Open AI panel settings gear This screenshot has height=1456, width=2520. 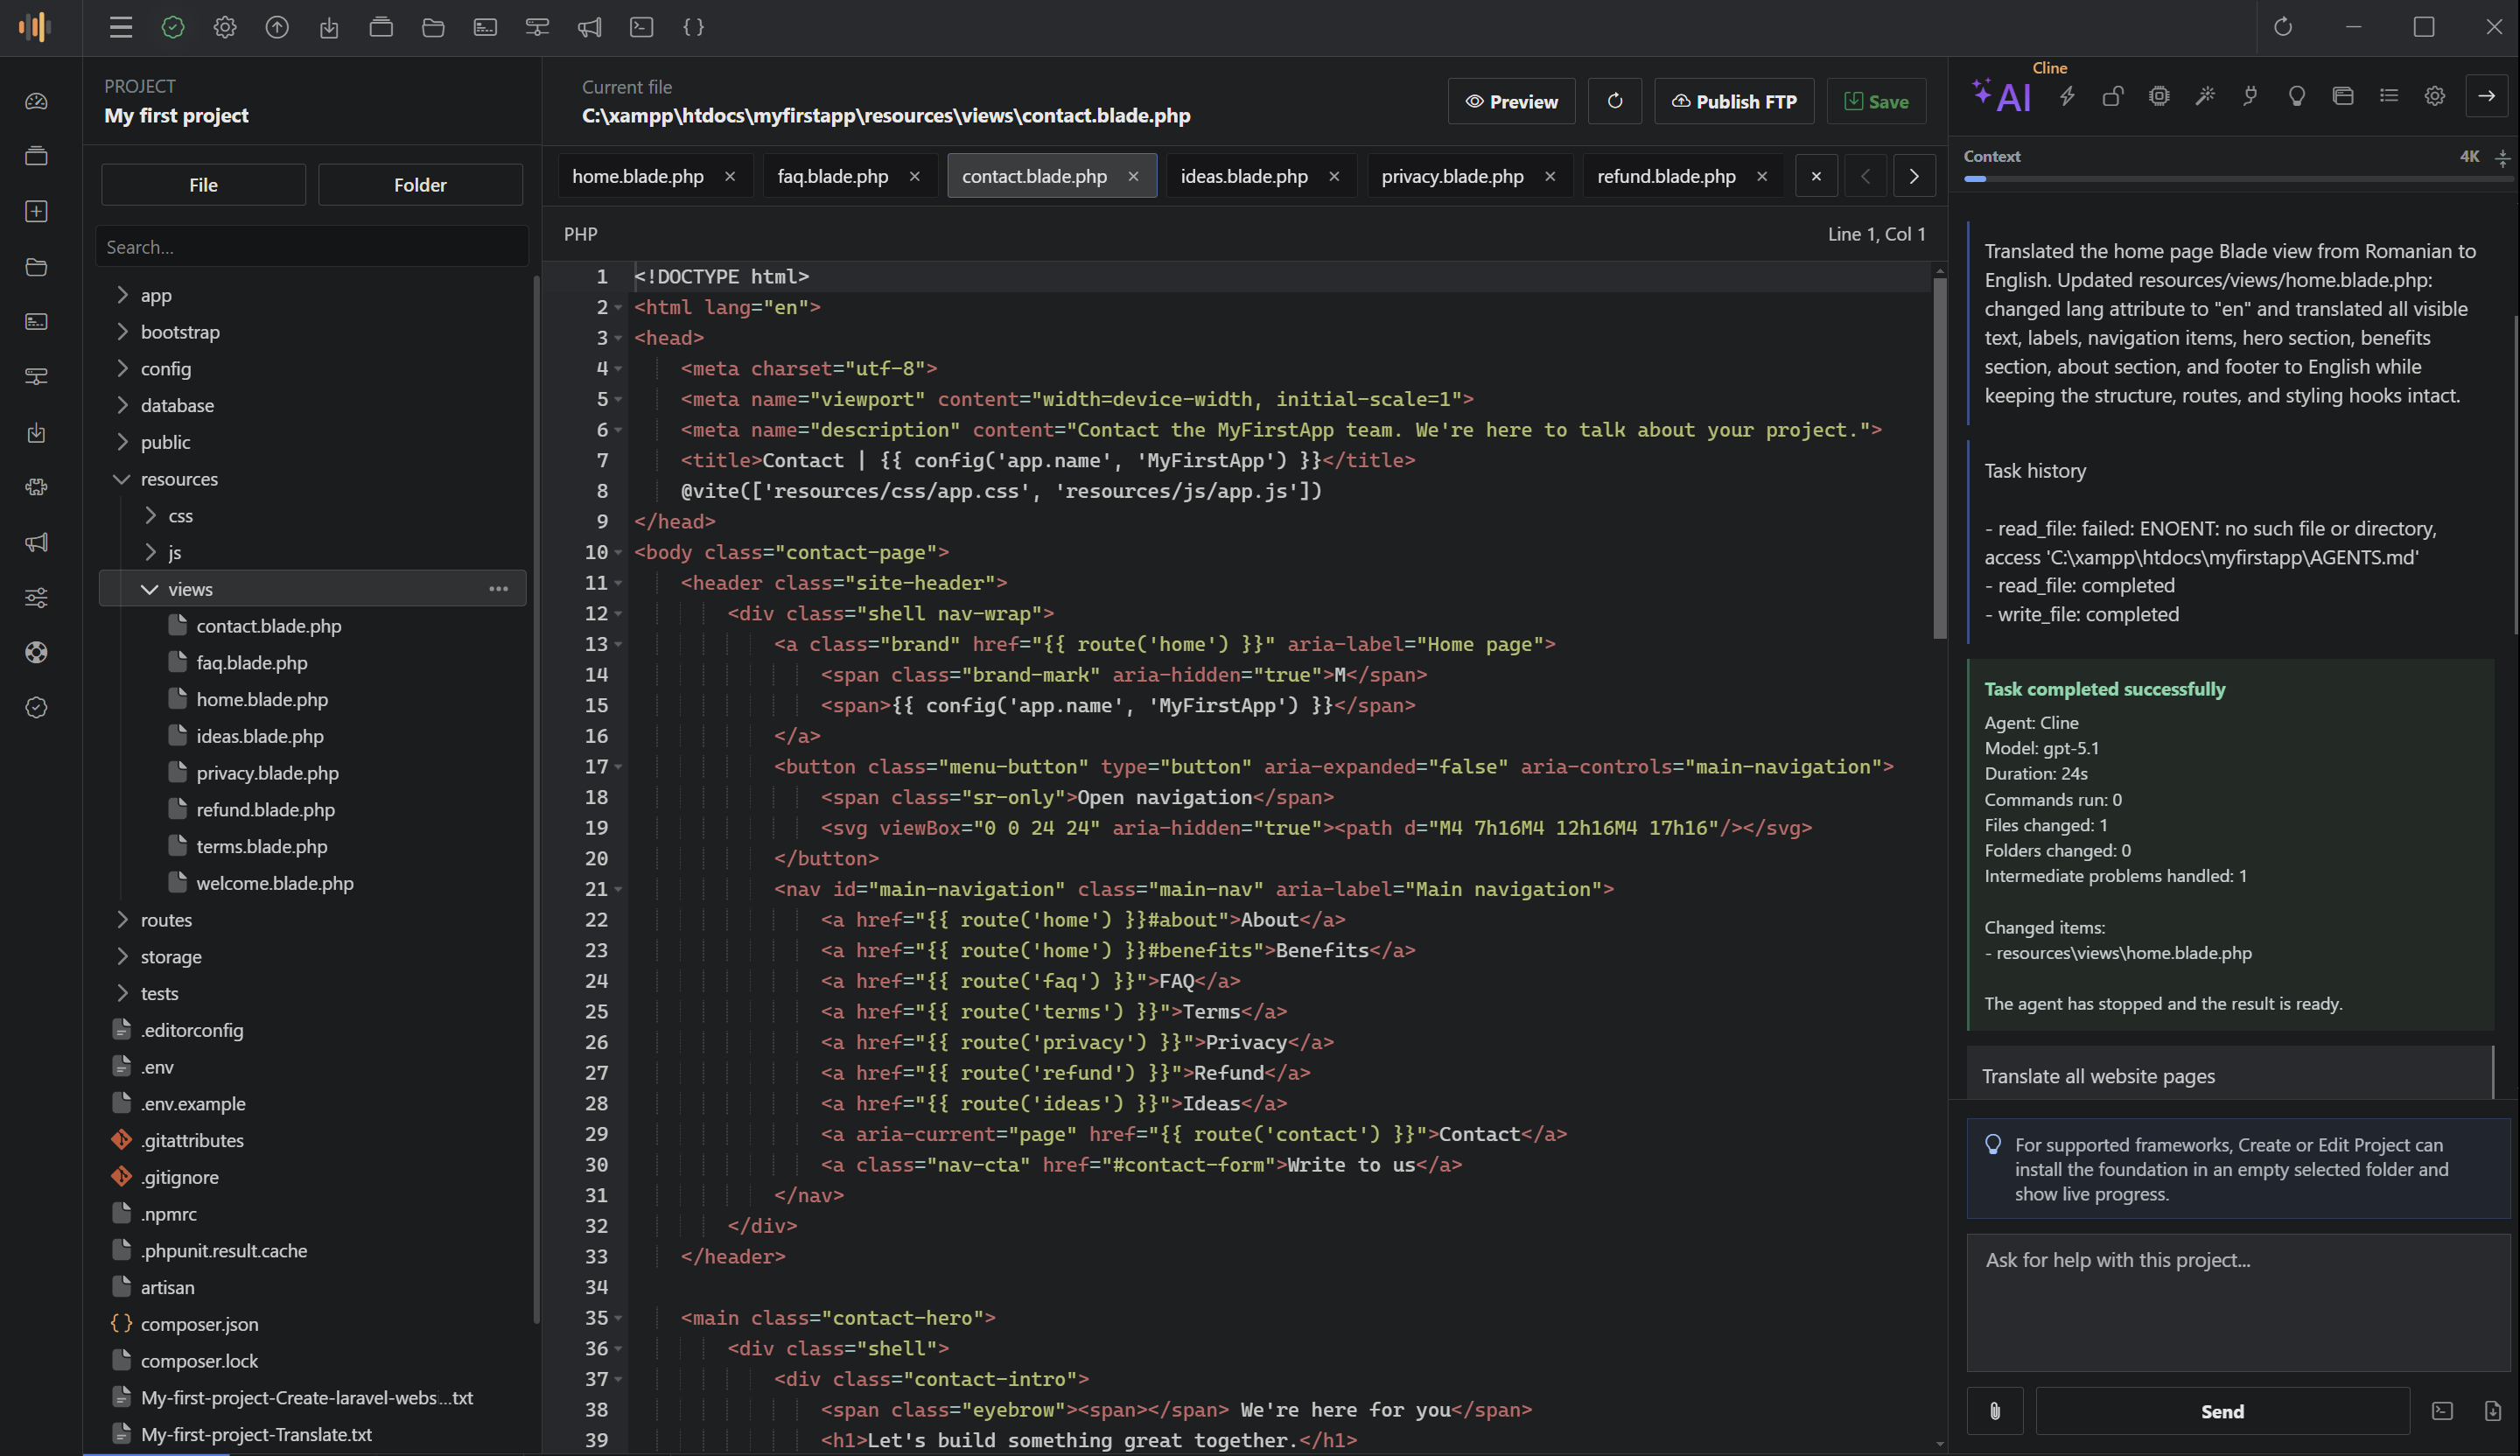tap(2435, 96)
